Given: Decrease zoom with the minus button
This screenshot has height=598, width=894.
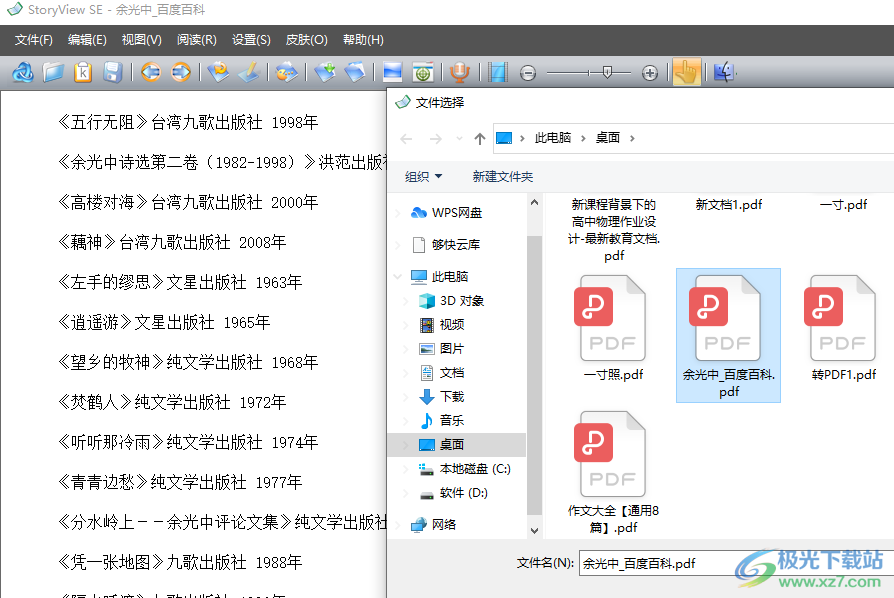Looking at the screenshot, I should (528, 73).
